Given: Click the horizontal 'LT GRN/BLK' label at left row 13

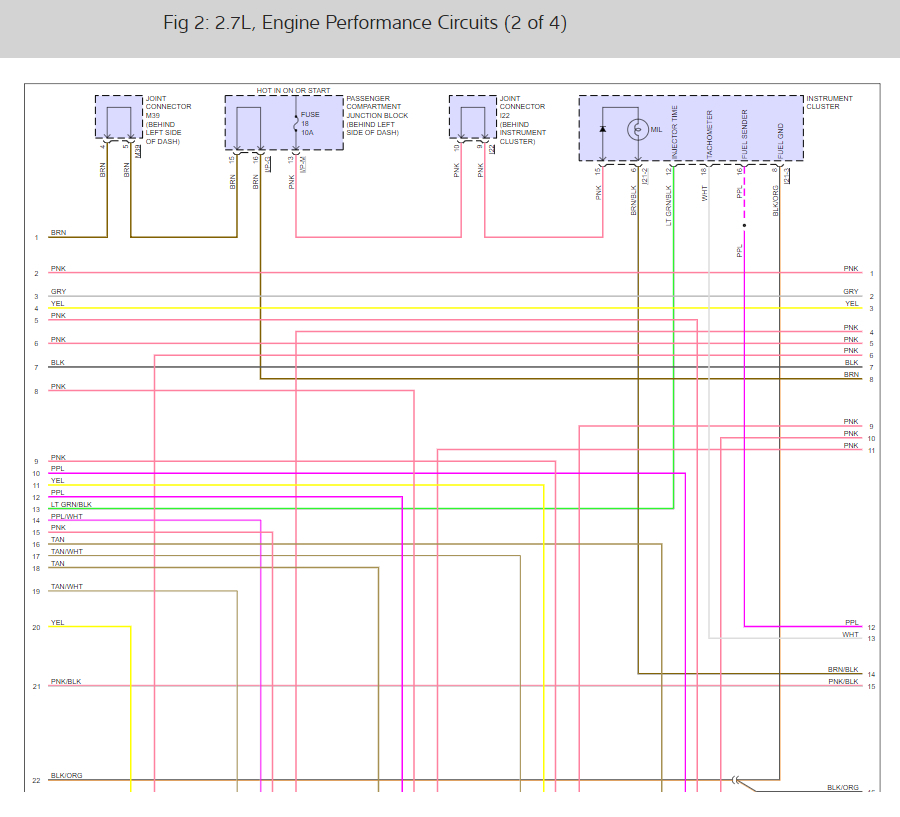Looking at the screenshot, I should (x=71, y=505).
